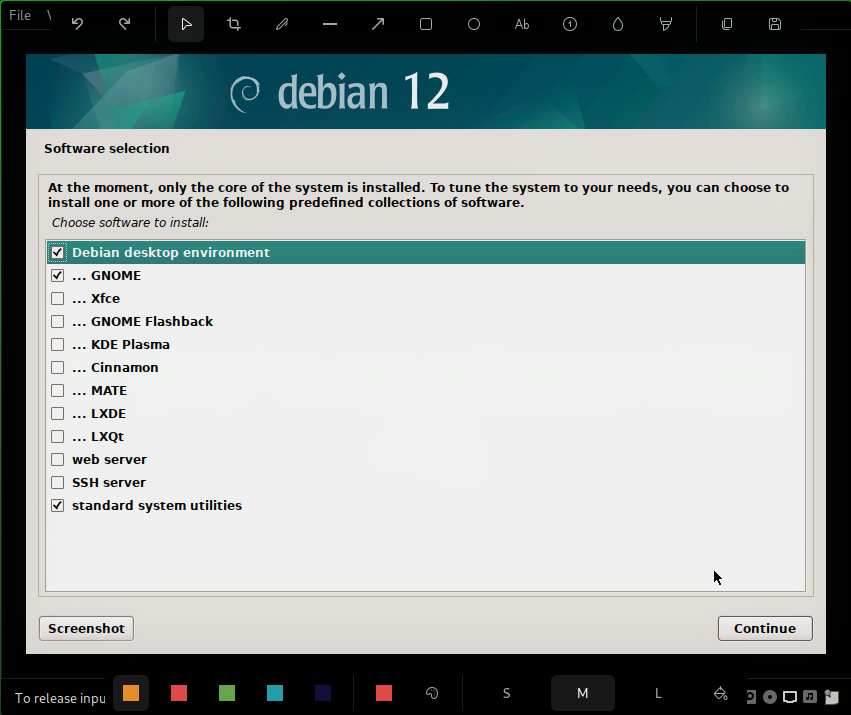Copy the image to clipboard
Viewport: 851px width, 715px height.
point(726,23)
